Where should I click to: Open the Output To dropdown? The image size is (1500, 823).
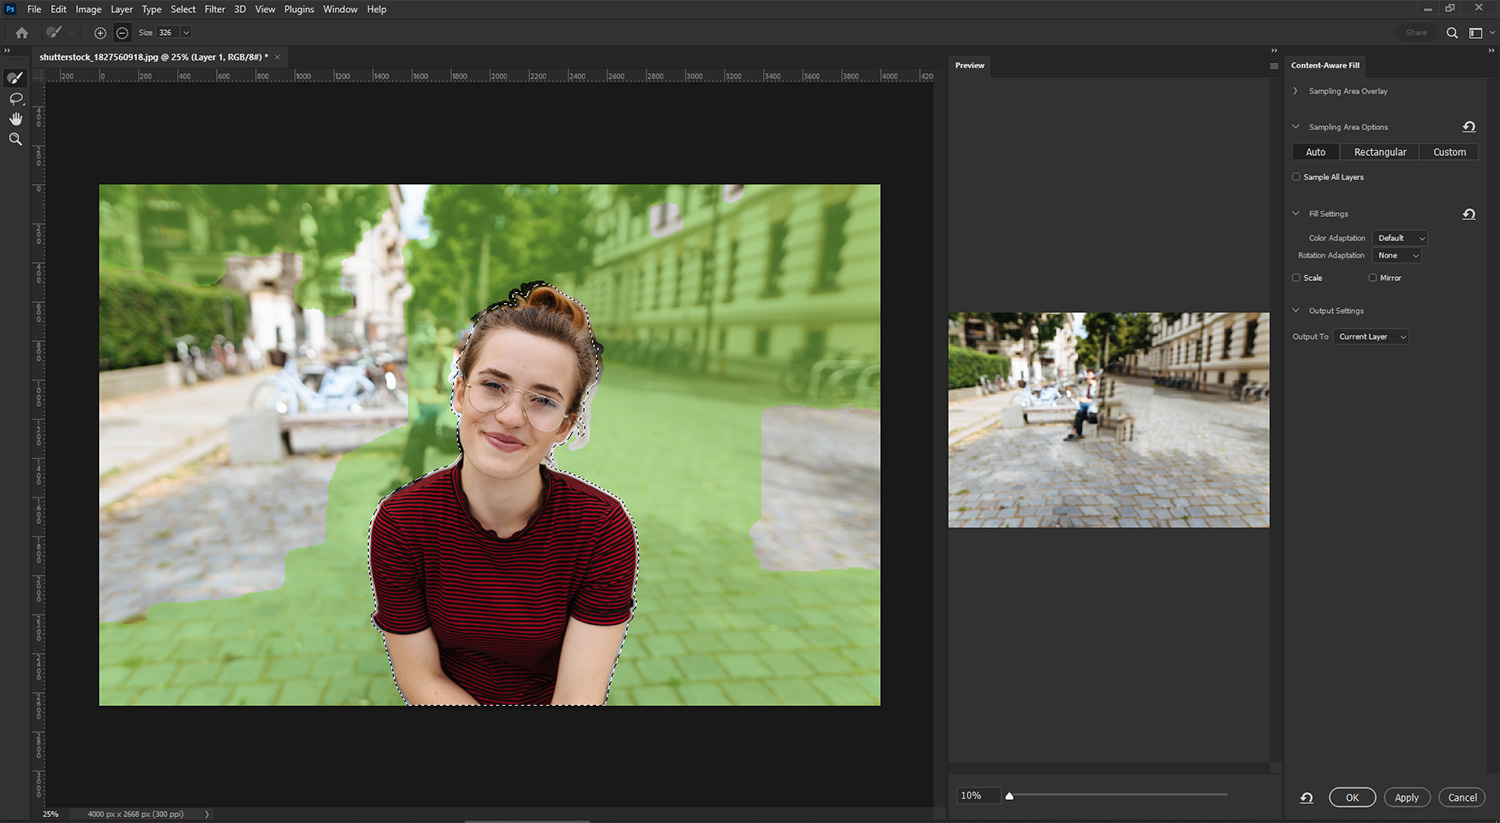pos(1371,336)
